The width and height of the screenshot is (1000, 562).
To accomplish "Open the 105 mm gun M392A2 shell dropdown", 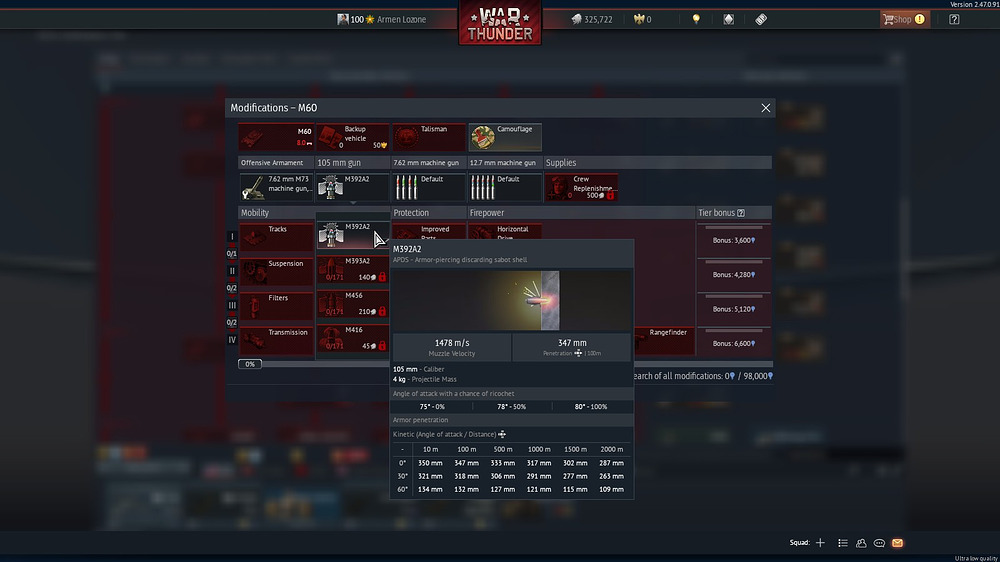I will (352, 188).
